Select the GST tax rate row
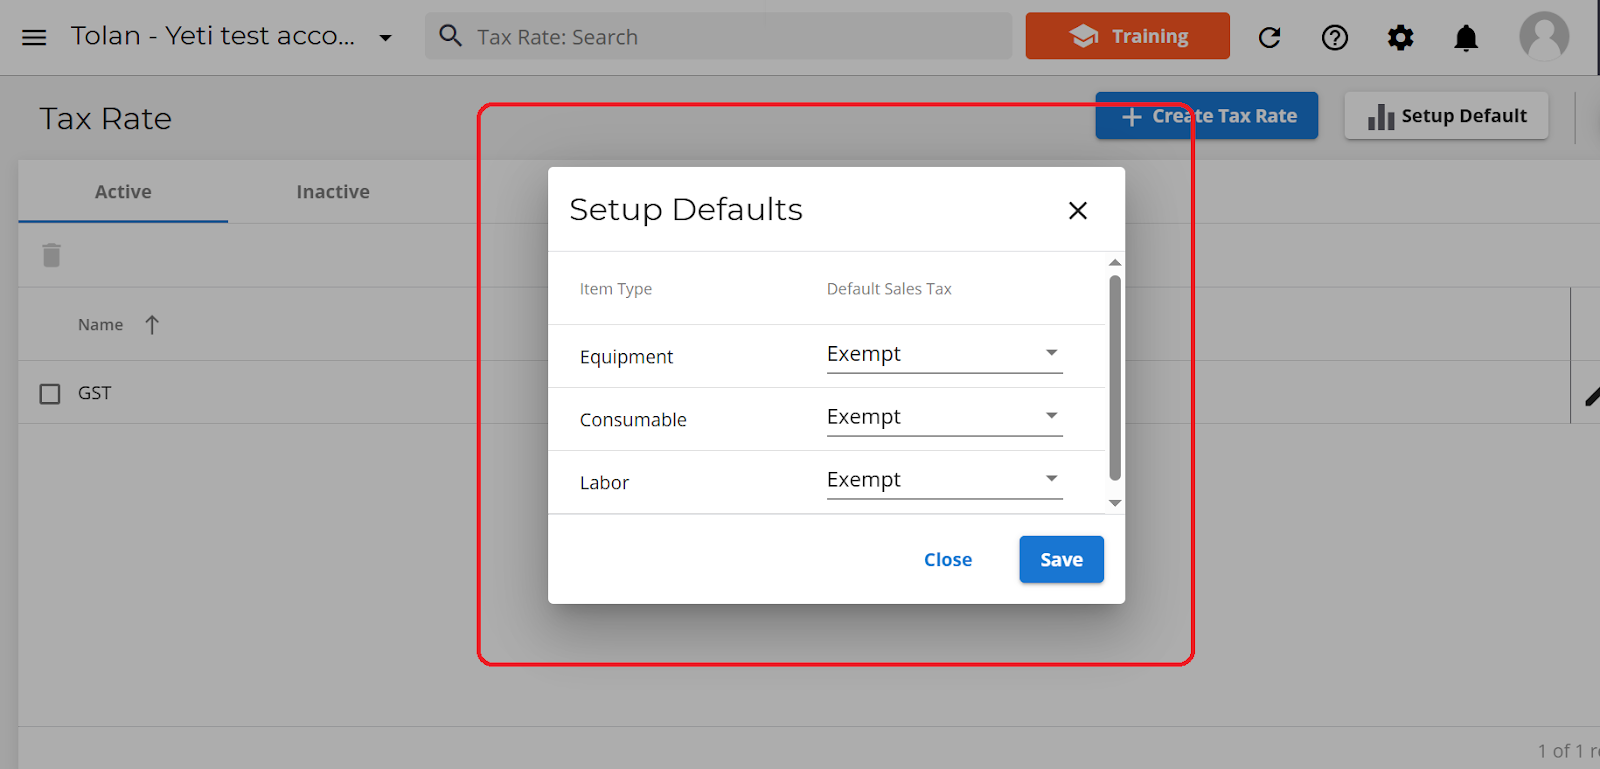Viewport: 1600px width, 769px height. [794, 393]
